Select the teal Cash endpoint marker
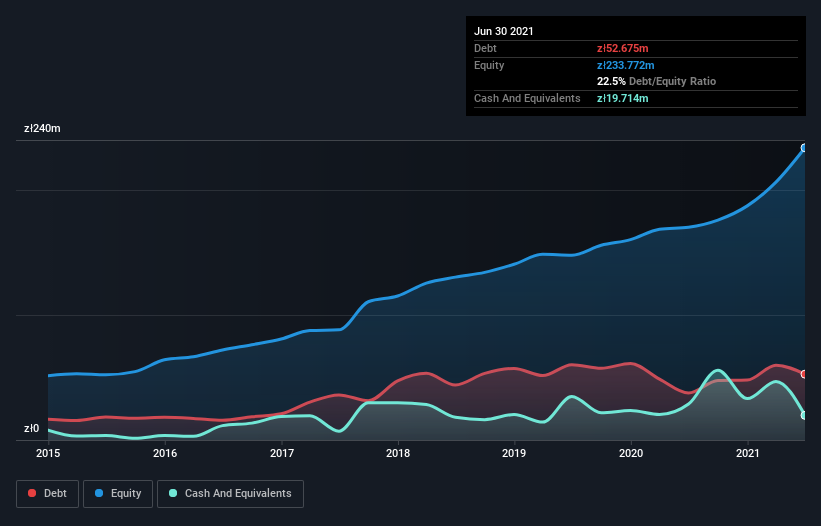The width and height of the screenshot is (821, 526). (804, 415)
